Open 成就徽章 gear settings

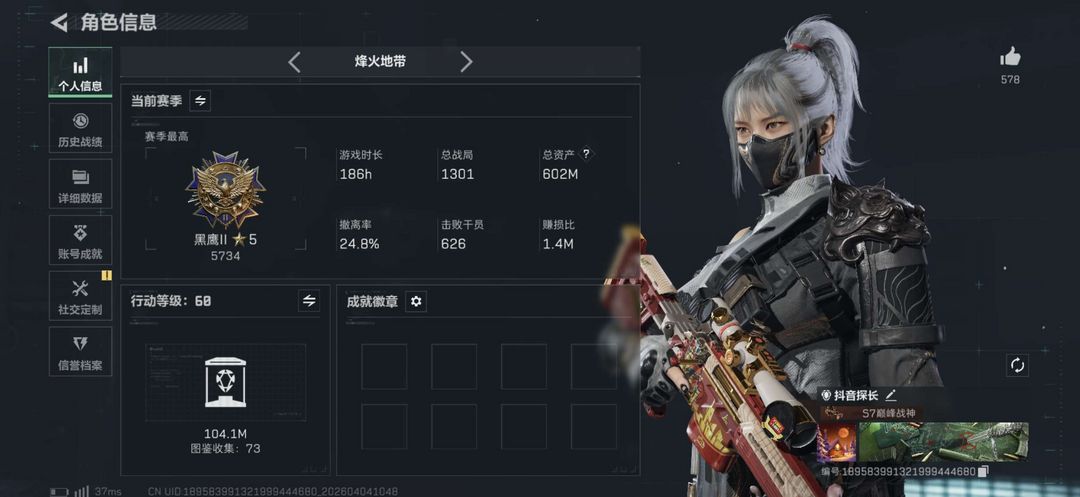[x=416, y=301]
